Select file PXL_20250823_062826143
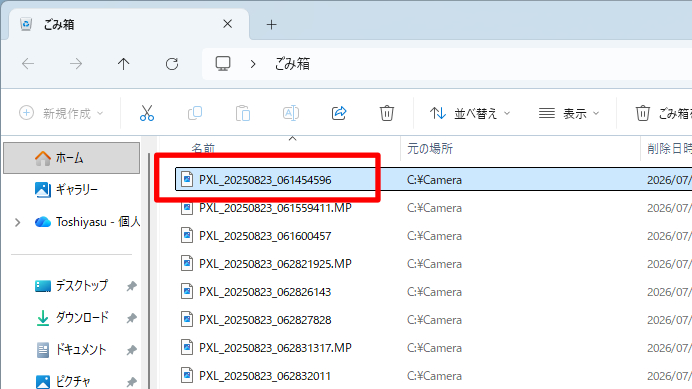 click(x=265, y=292)
